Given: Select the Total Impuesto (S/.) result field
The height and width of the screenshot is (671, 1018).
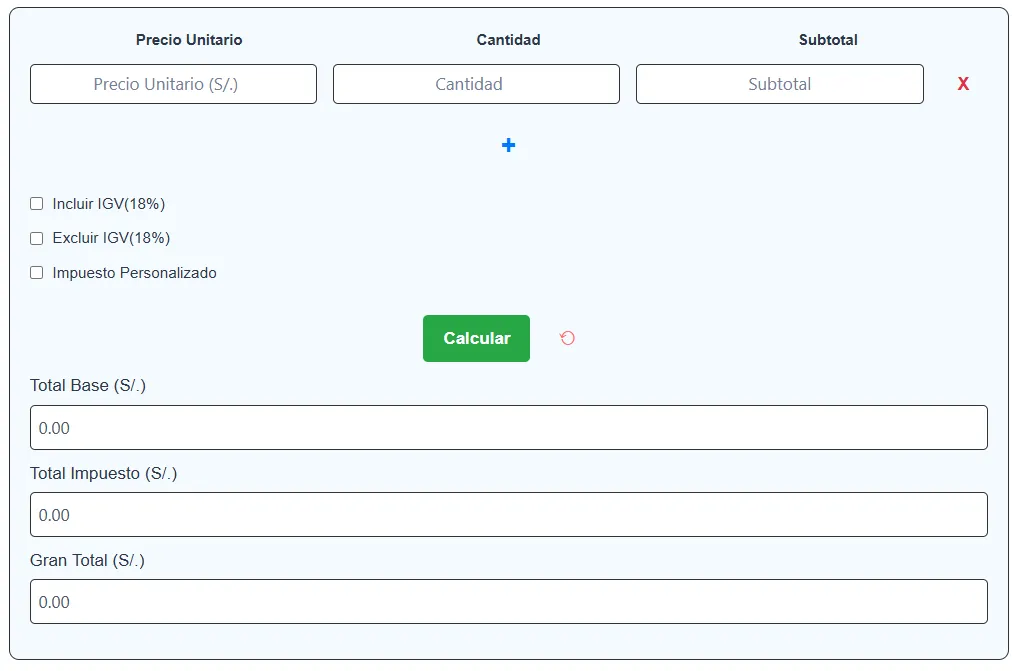Looking at the screenshot, I should [x=508, y=515].
